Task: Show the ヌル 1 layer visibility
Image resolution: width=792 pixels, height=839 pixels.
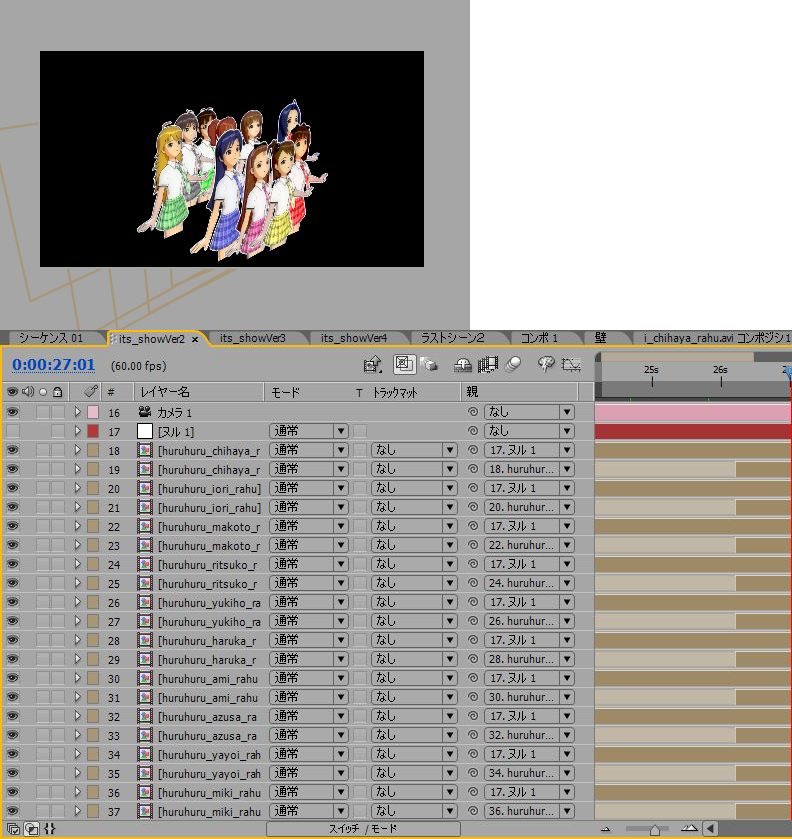Action: (12, 431)
